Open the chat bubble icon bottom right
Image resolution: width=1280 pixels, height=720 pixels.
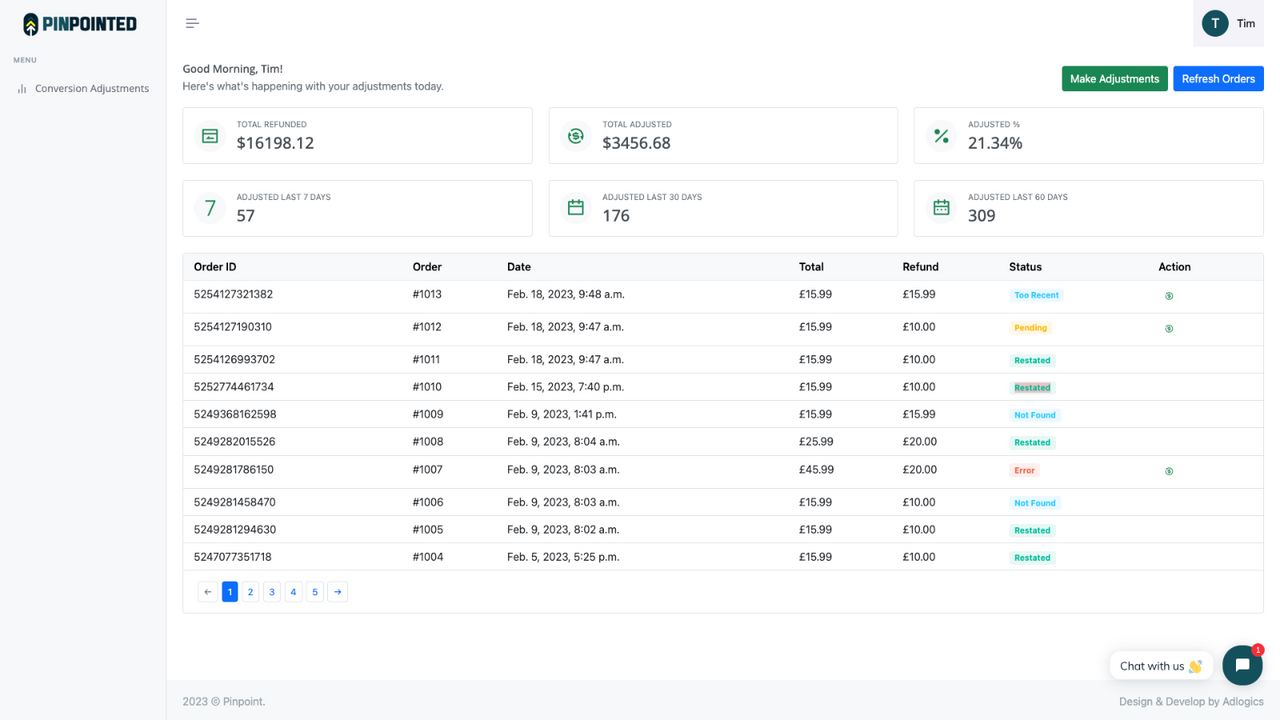pyautogui.click(x=1242, y=665)
